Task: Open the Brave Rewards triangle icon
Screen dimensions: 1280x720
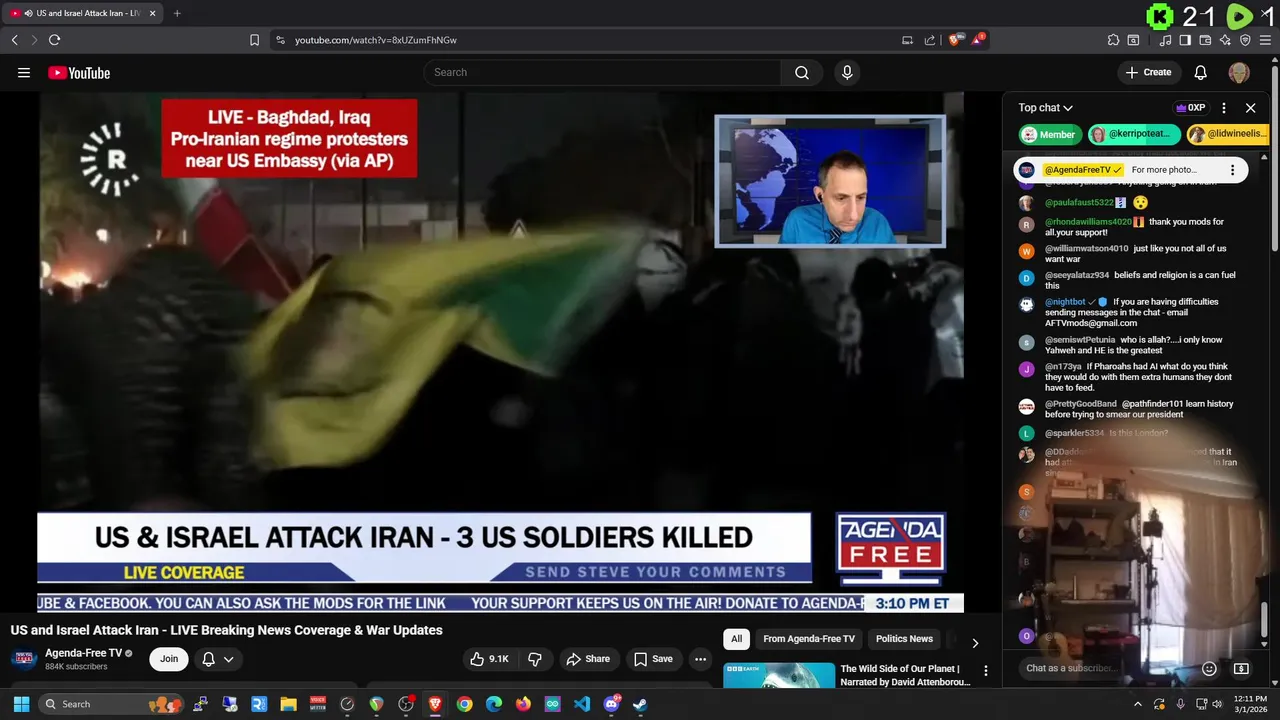Action: coord(978,40)
